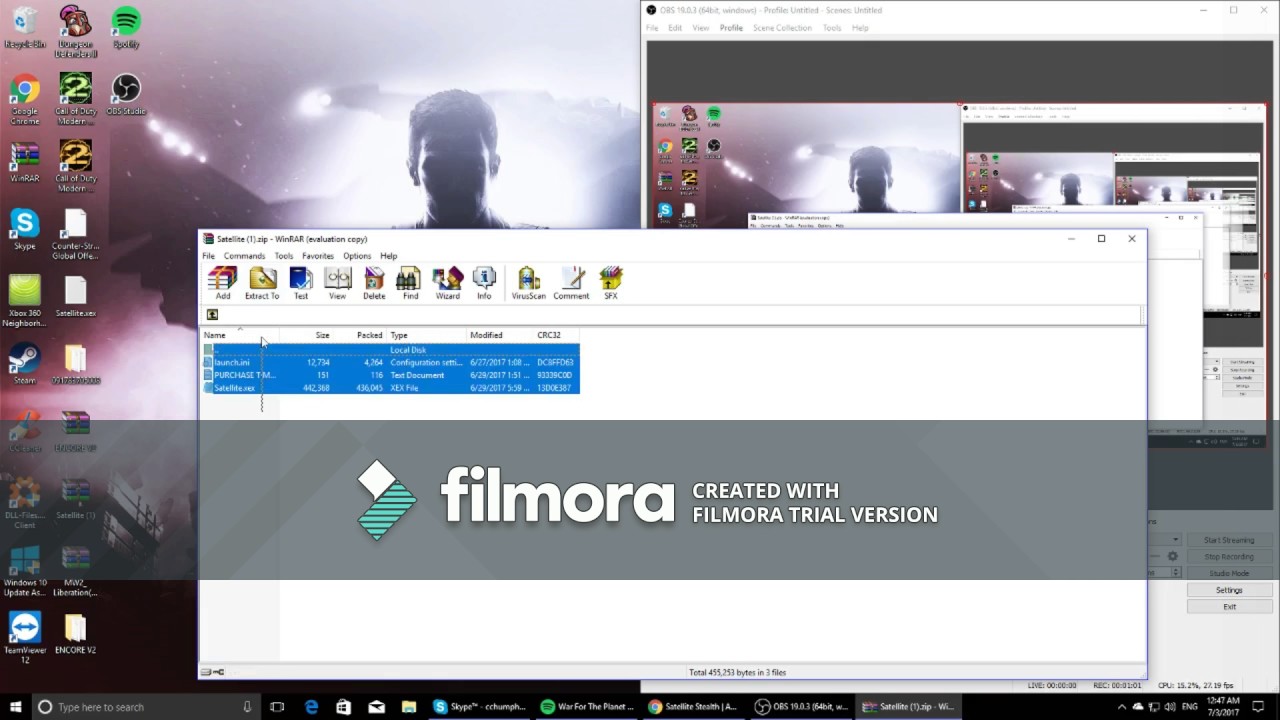
Task: Click the ENCORE V2 desktop folder
Action: click(75, 634)
